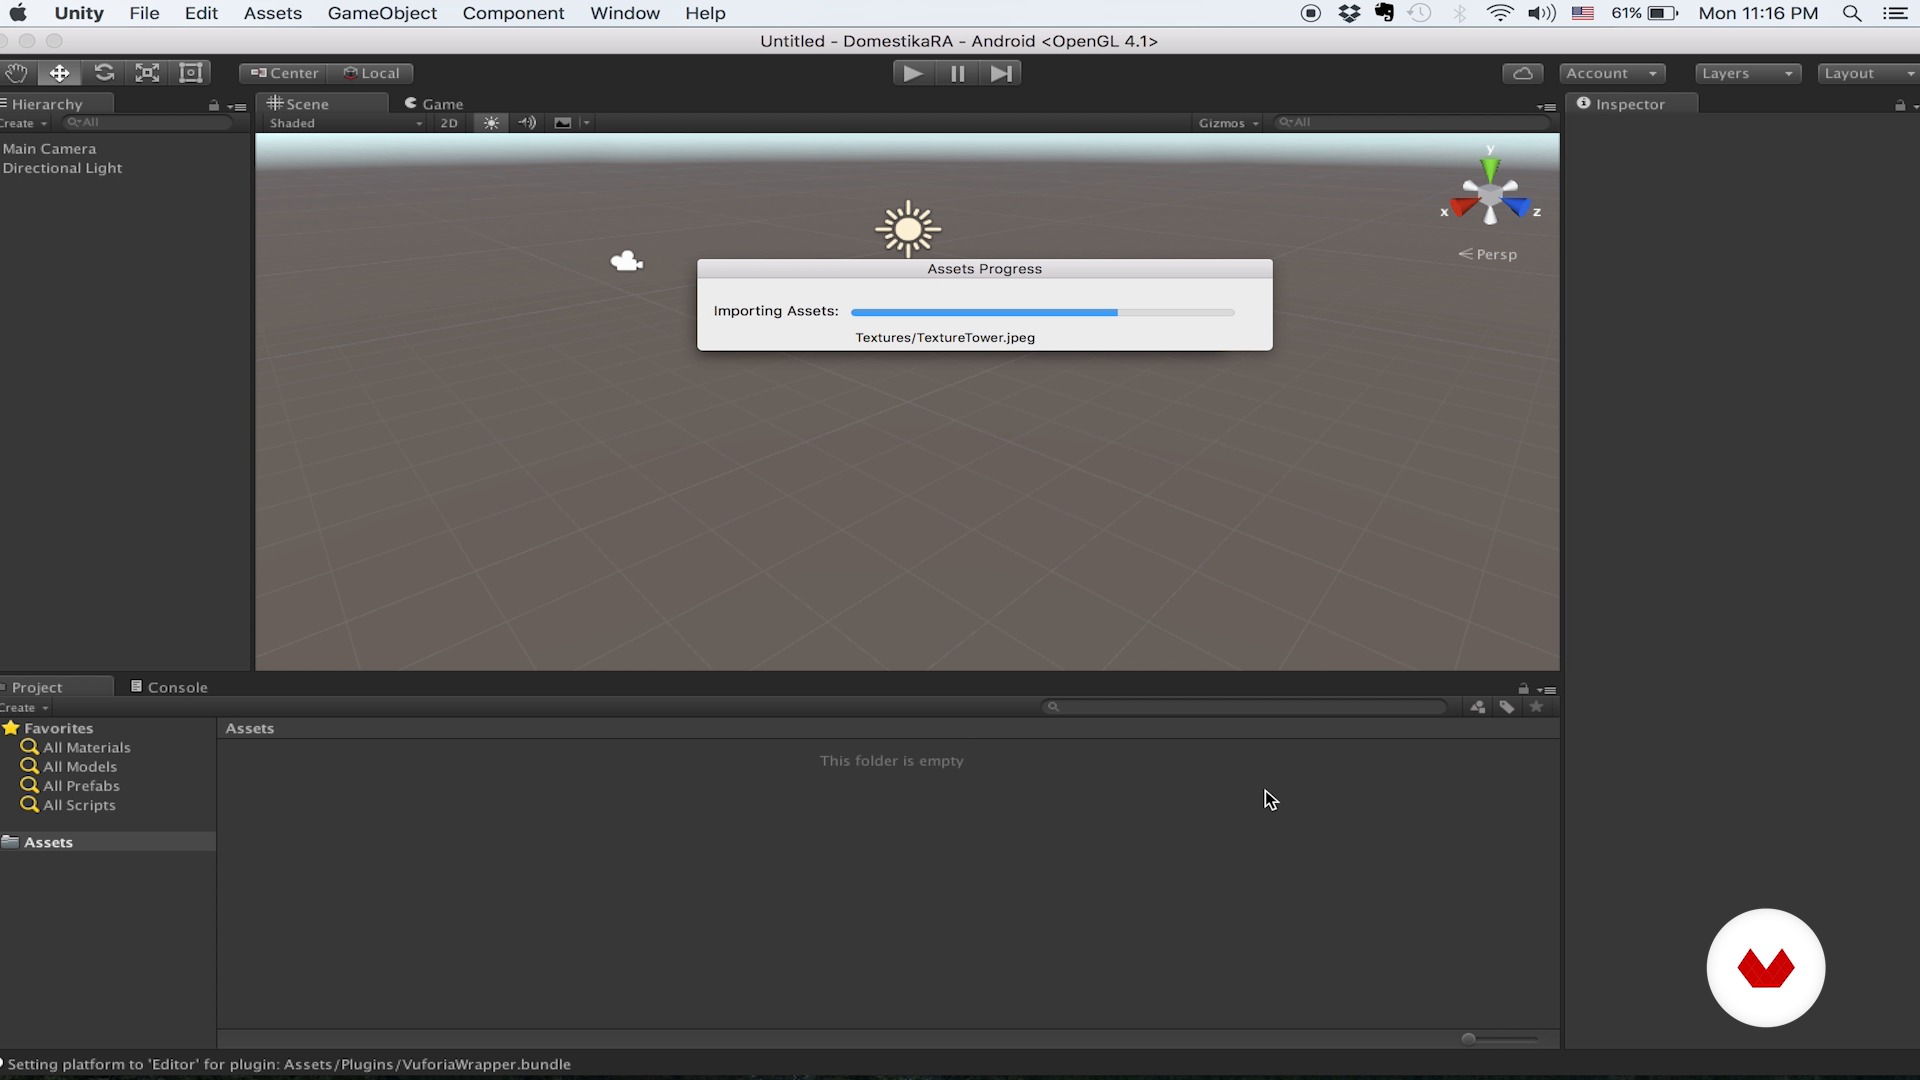Open the Gizmos dropdown

(1229, 123)
